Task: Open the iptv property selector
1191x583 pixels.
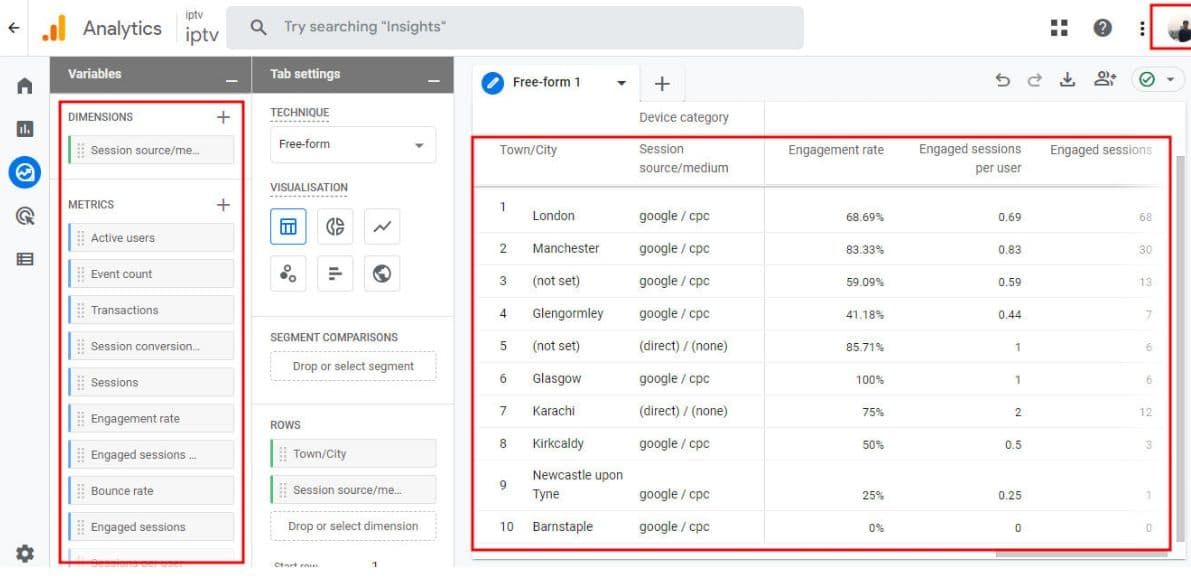Action: (x=202, y=28)
